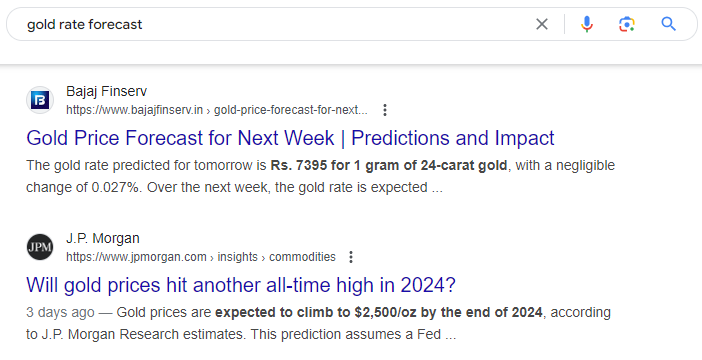The image size is (702, 360).
Task: Start voice search with the microphone icon
Action: [586, 24]
